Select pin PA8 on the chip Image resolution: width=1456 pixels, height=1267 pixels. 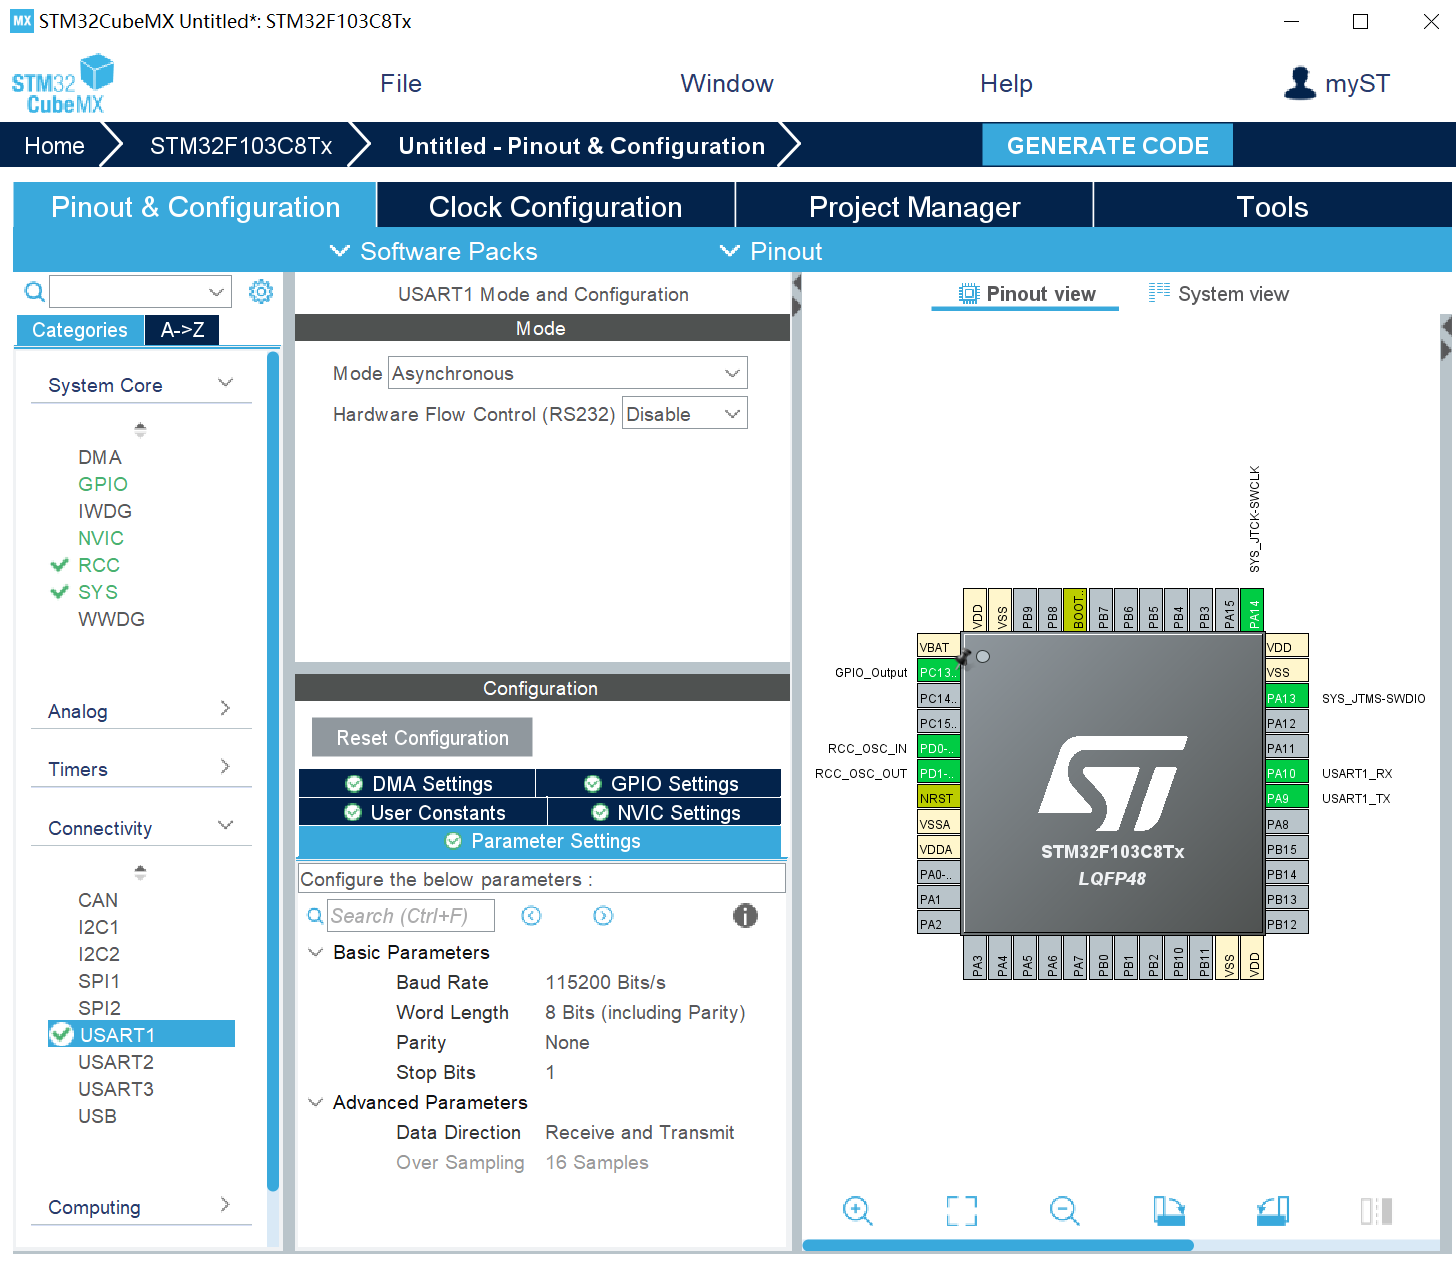(x=1286, y=824)
